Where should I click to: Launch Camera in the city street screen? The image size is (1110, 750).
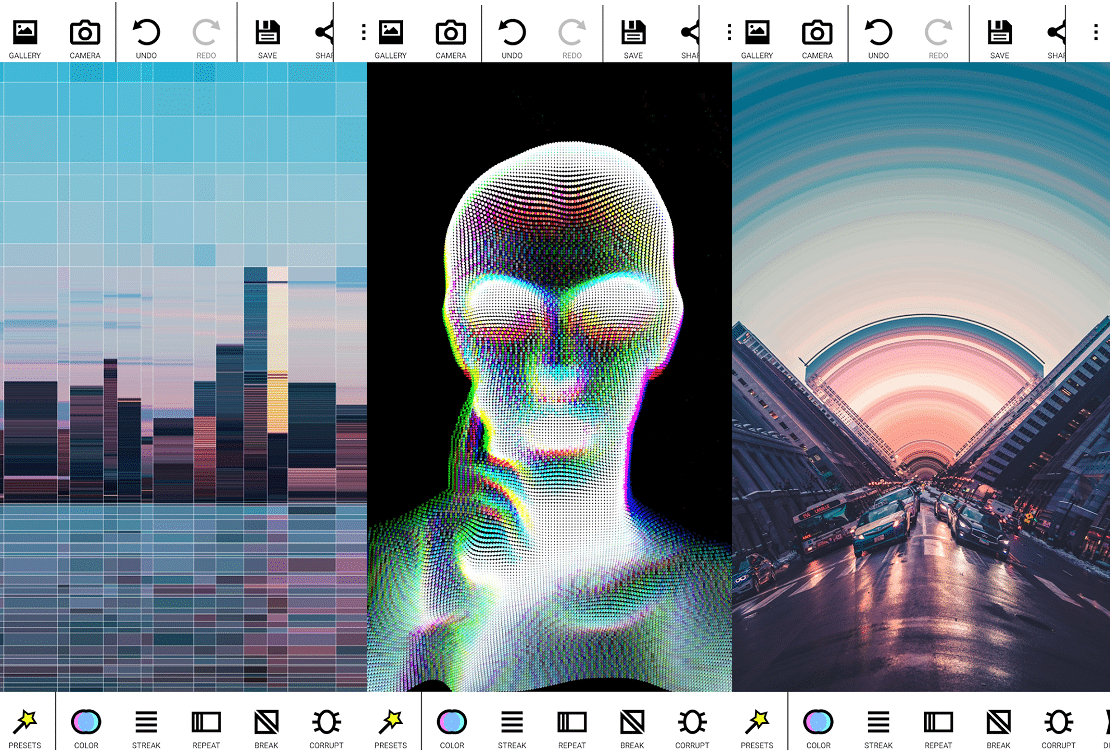[x=817, y=39]
